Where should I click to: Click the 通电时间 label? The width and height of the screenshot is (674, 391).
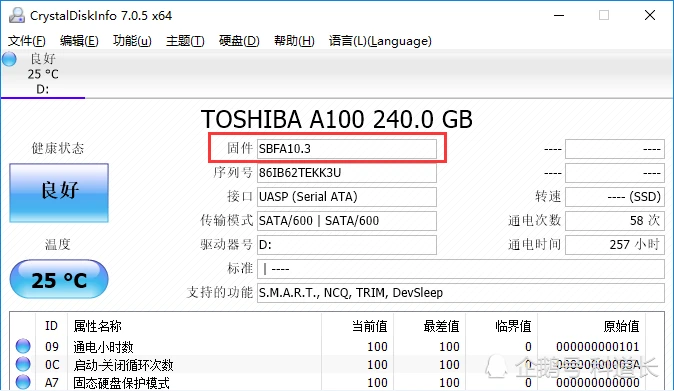(x=534, y=245)
